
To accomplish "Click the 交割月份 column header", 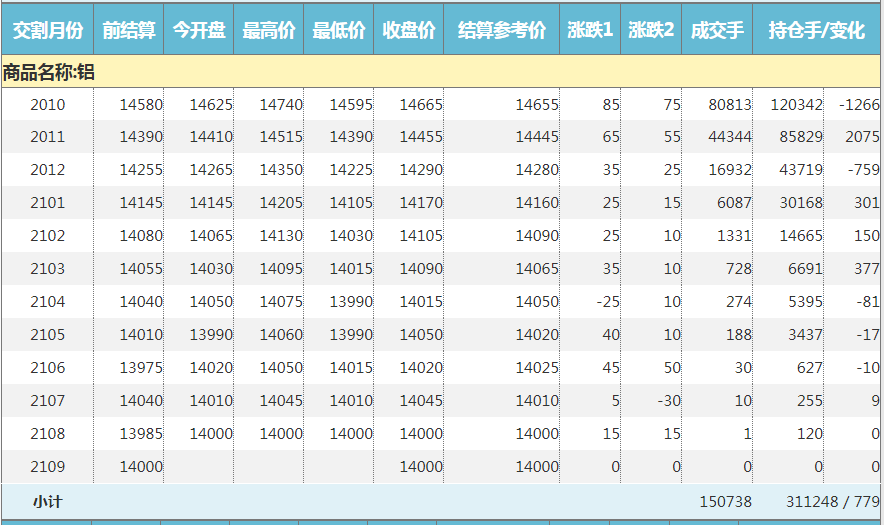I will [47, 30].
